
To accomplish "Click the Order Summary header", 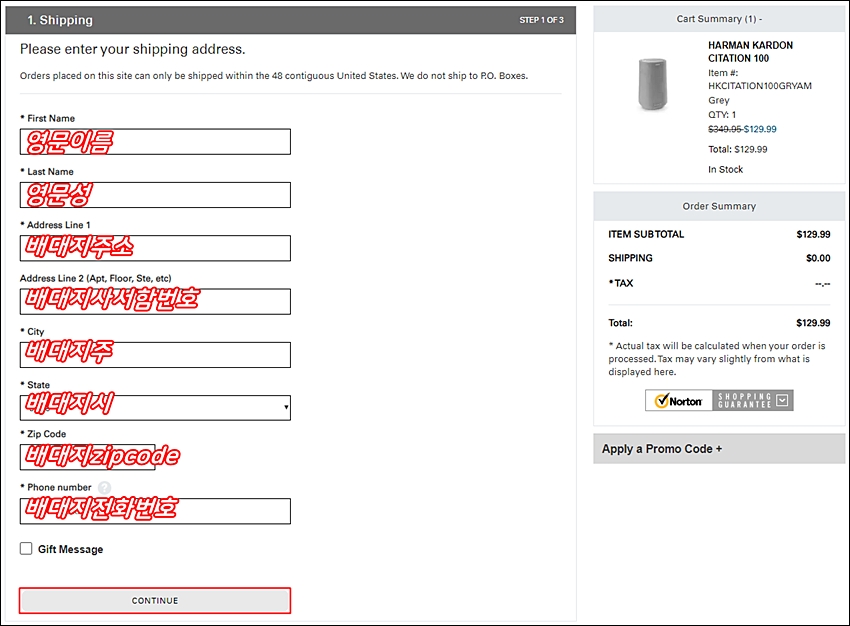I will [719, 206].
